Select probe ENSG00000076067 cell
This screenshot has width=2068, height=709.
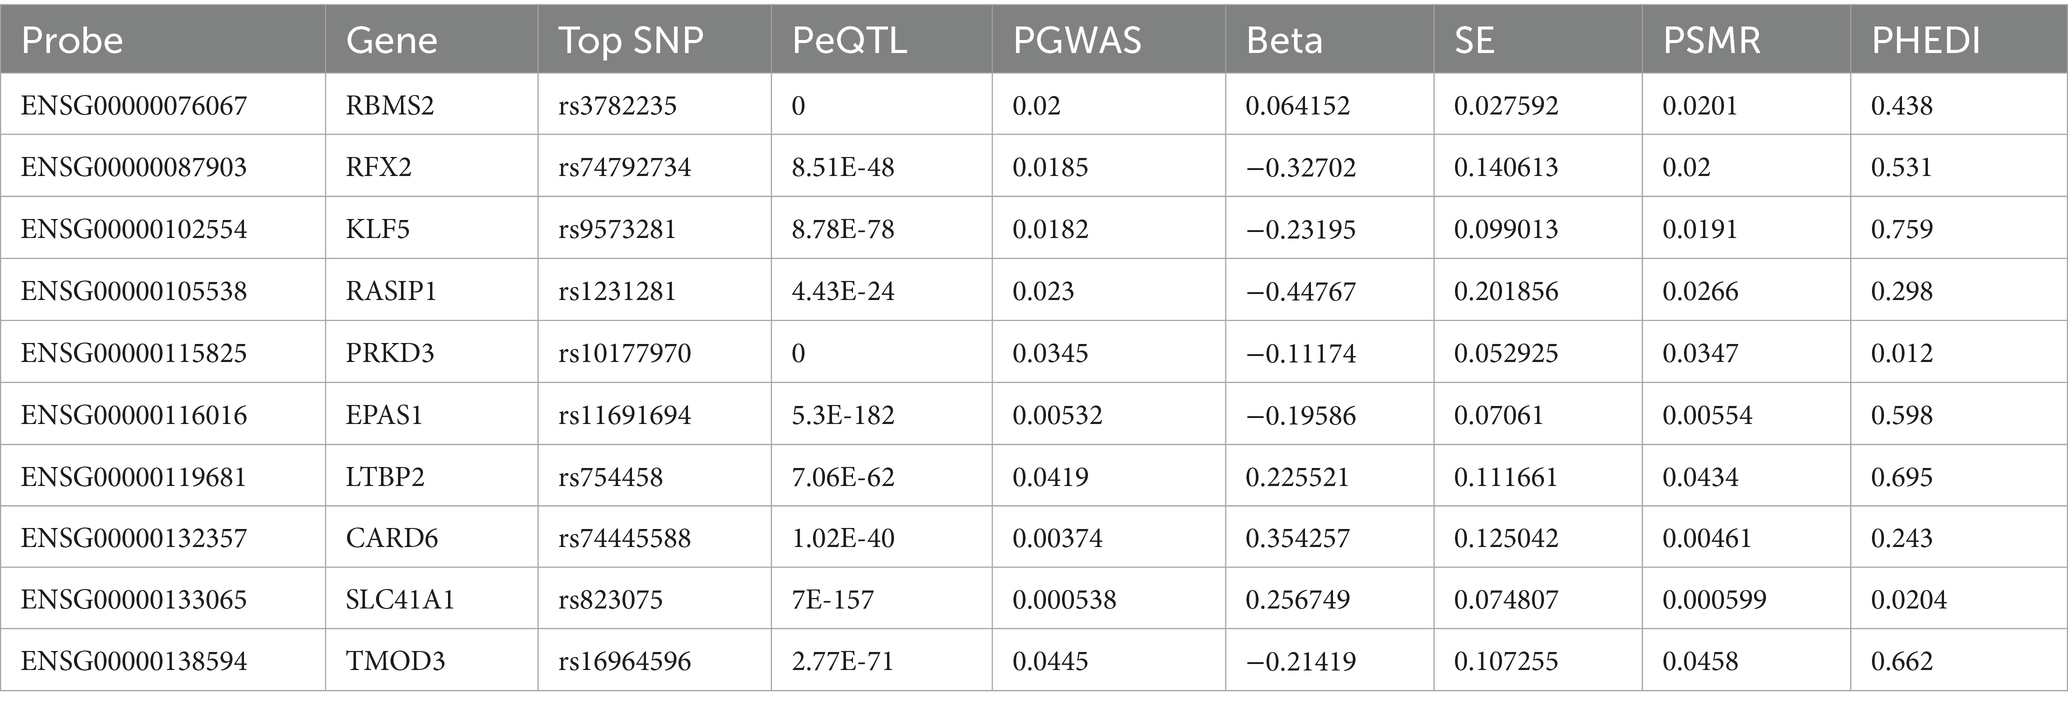[133, 106]
